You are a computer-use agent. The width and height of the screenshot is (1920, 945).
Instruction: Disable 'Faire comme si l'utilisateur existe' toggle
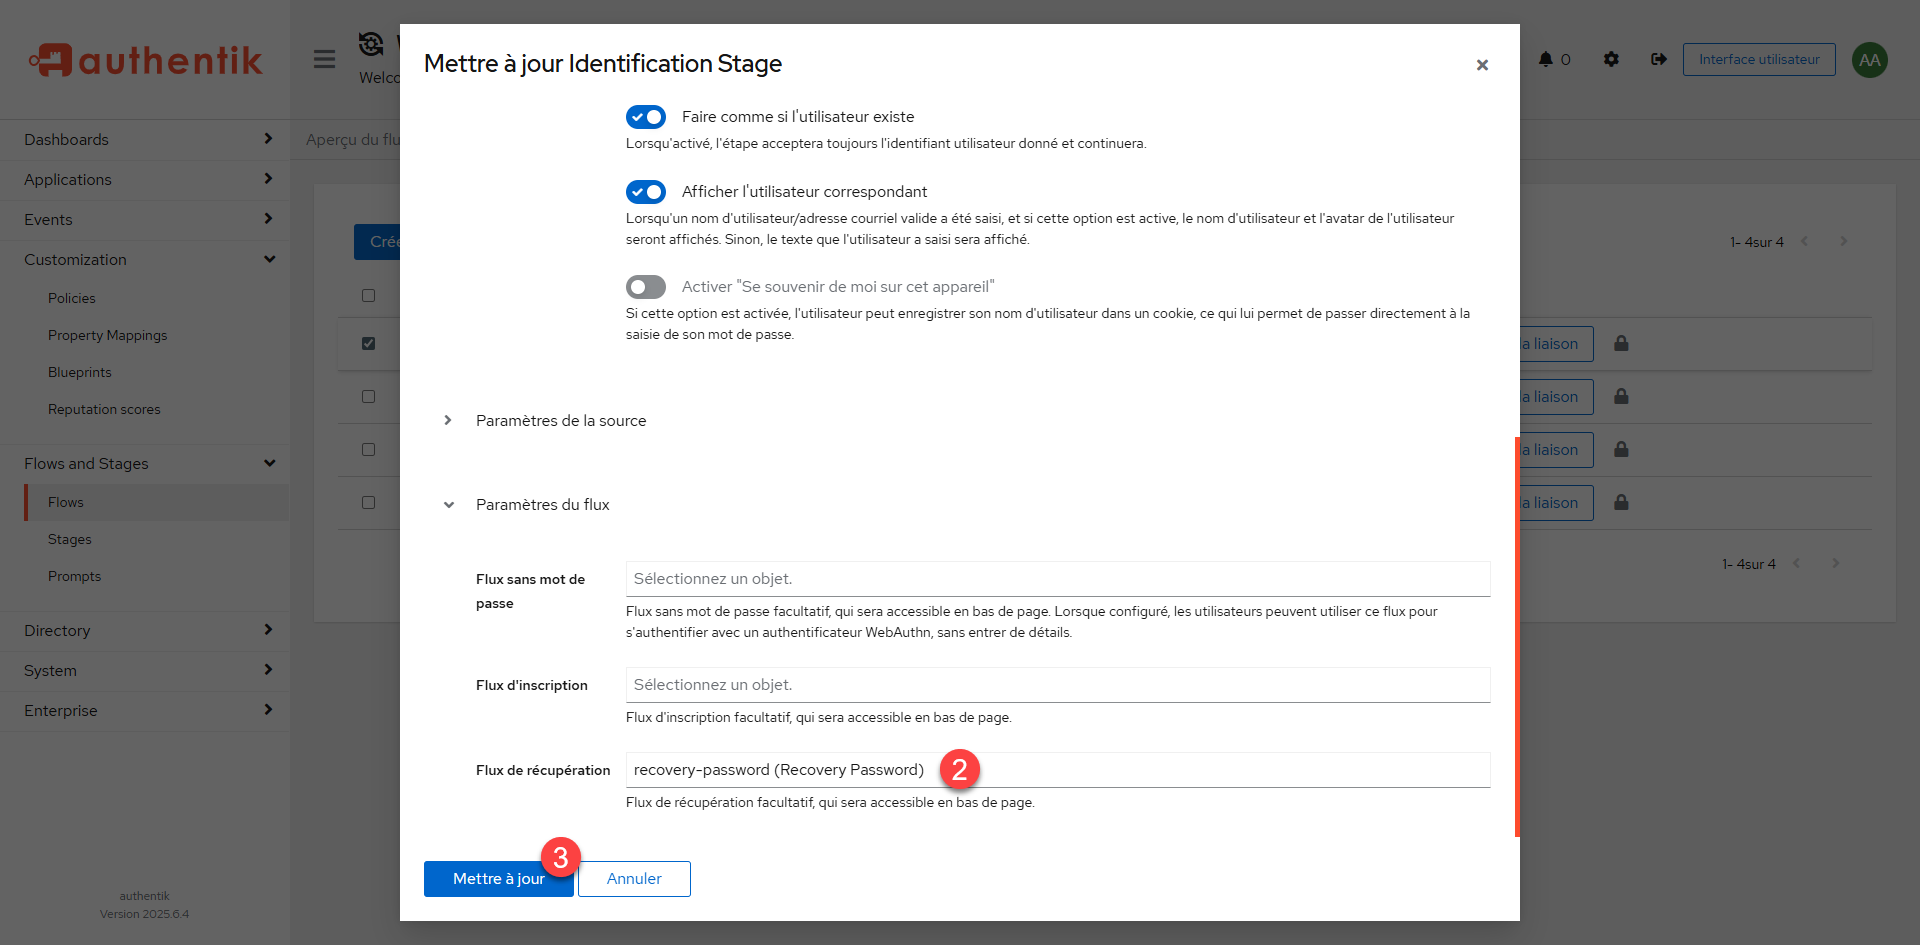tap(646, 117)
